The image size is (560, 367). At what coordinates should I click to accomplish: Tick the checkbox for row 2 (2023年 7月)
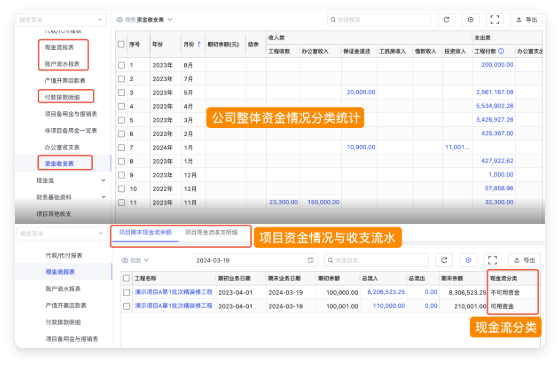(121, 79)
